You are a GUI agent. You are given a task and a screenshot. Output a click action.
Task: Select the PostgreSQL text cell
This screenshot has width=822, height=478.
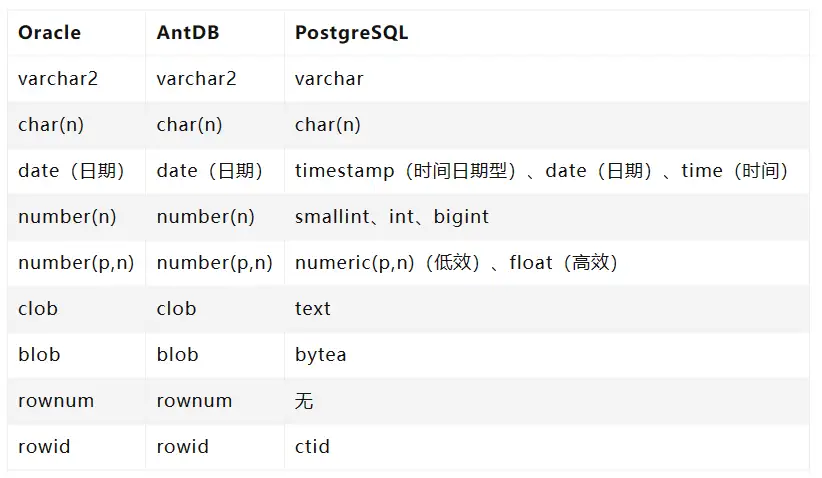click(312, 309)
